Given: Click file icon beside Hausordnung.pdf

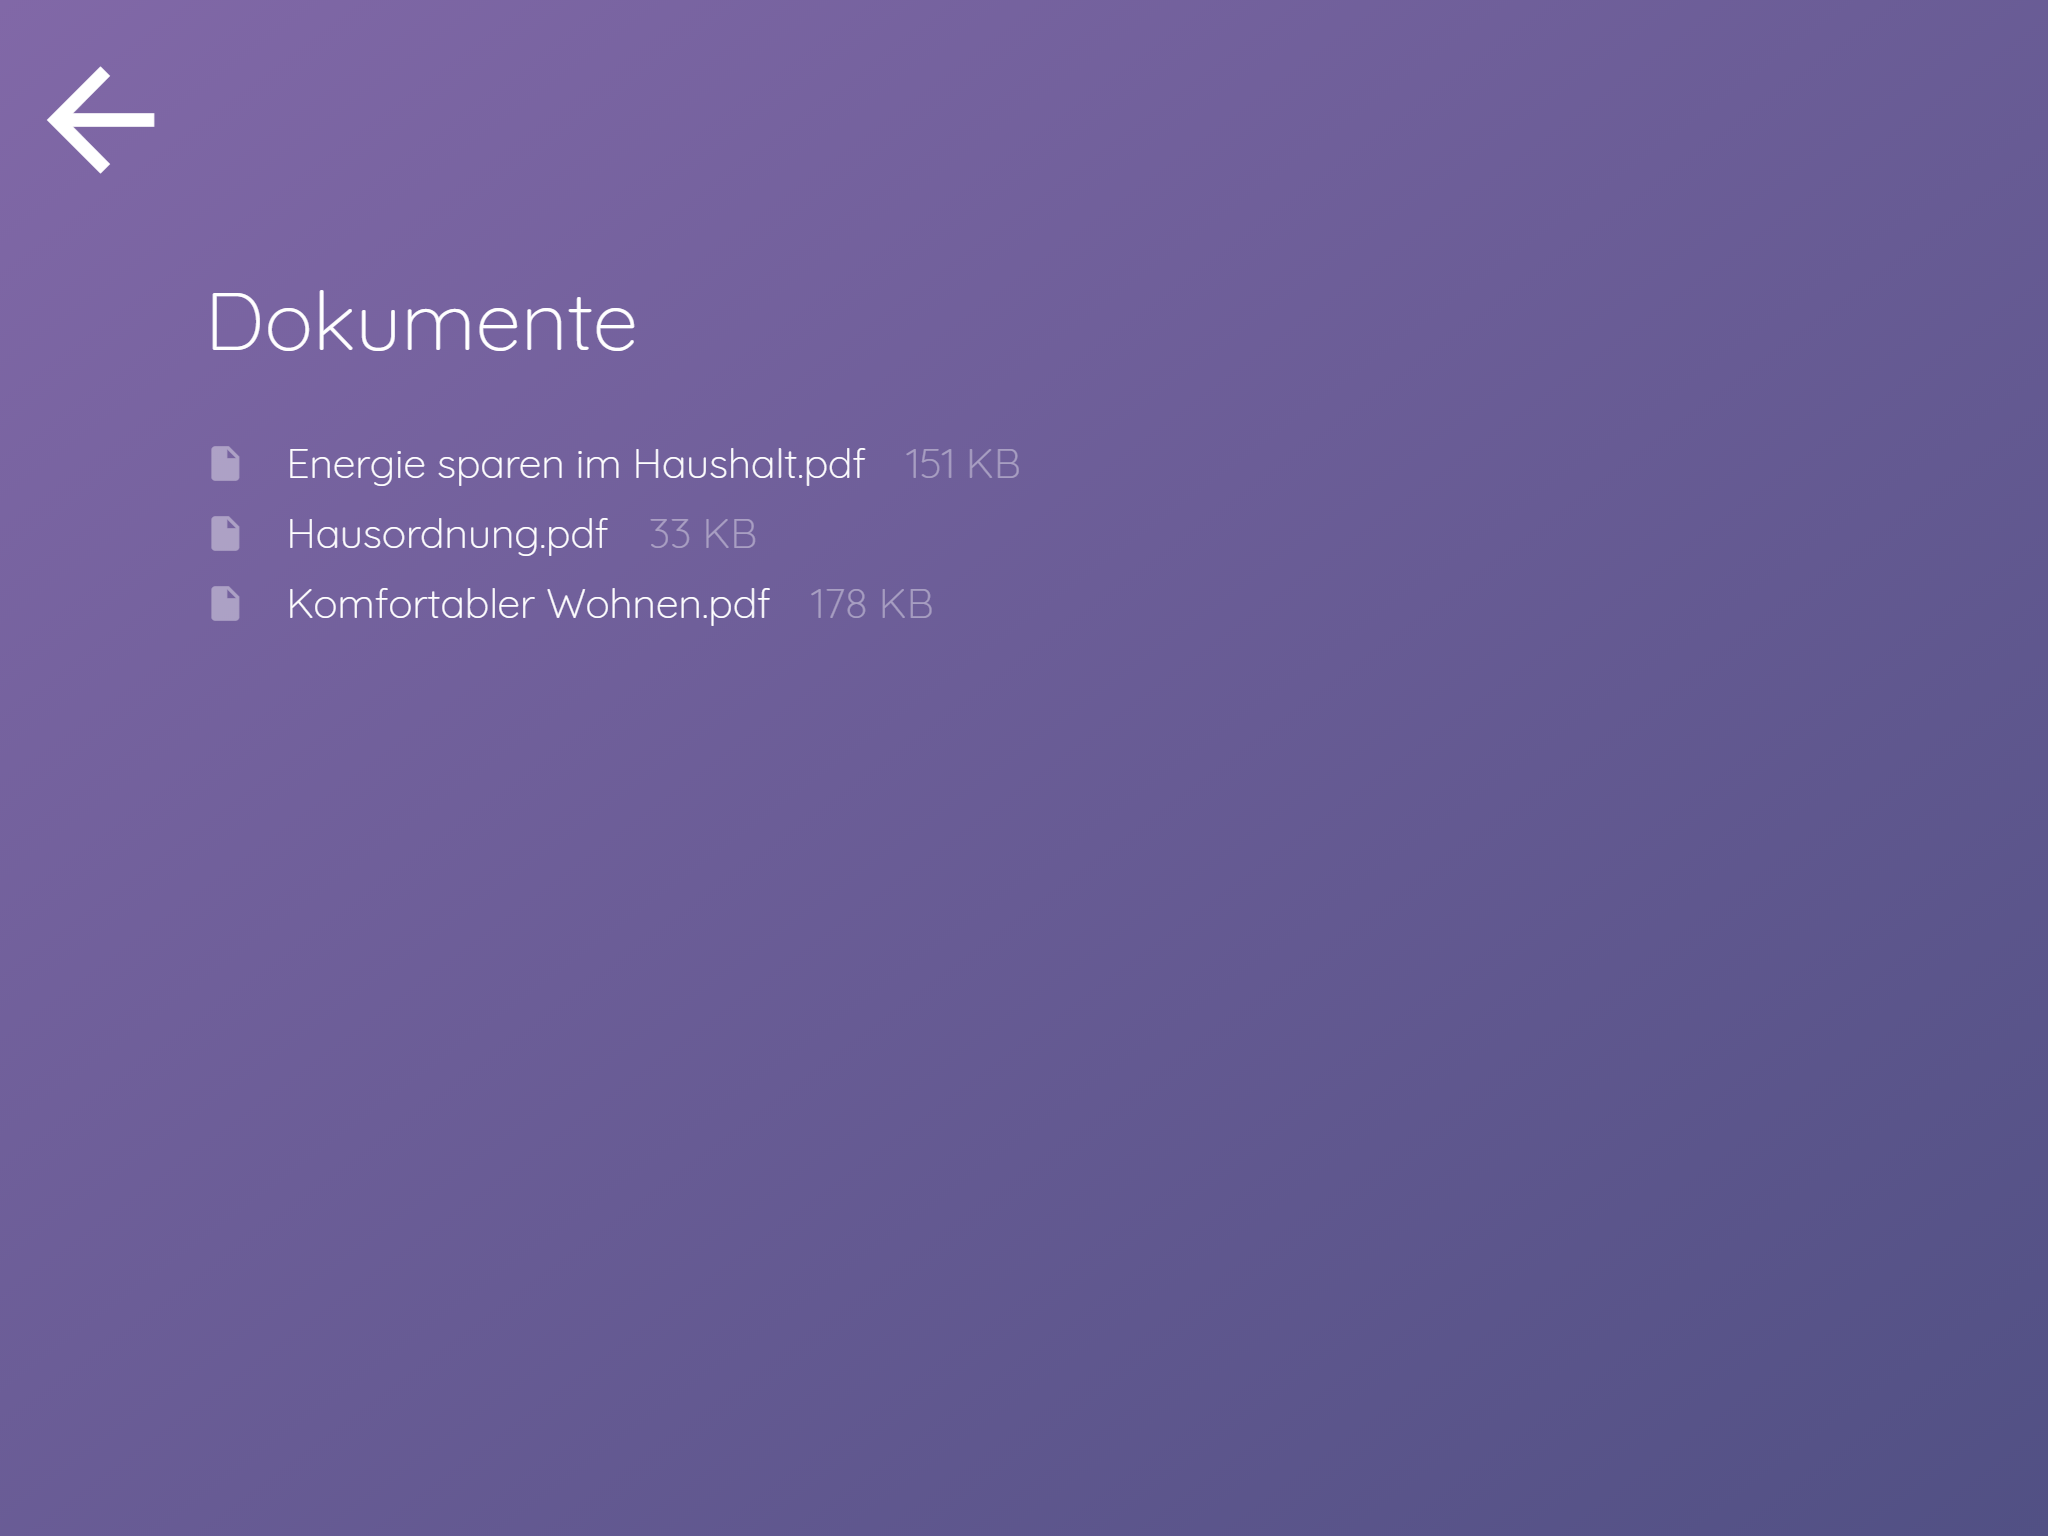Looking at the screenshot, I should point(225,534).
